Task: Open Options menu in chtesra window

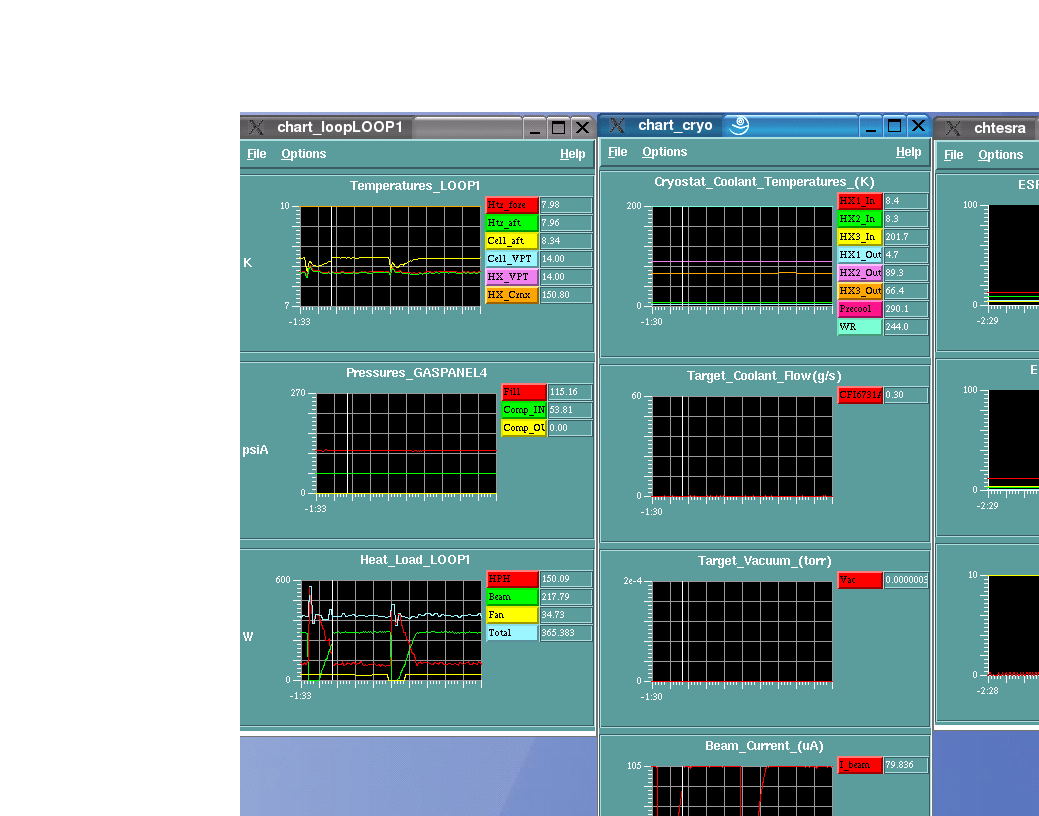Action: tap(1001, 155)
